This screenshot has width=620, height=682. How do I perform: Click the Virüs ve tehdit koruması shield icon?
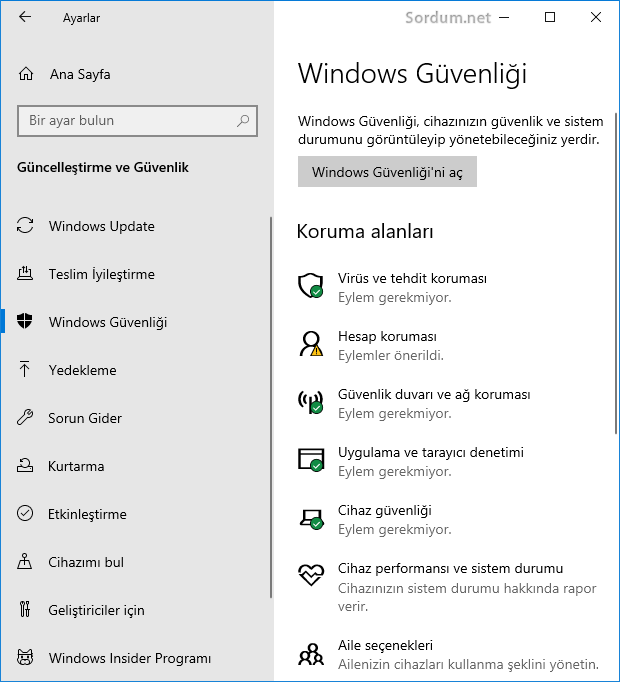[x=311, y=286]
